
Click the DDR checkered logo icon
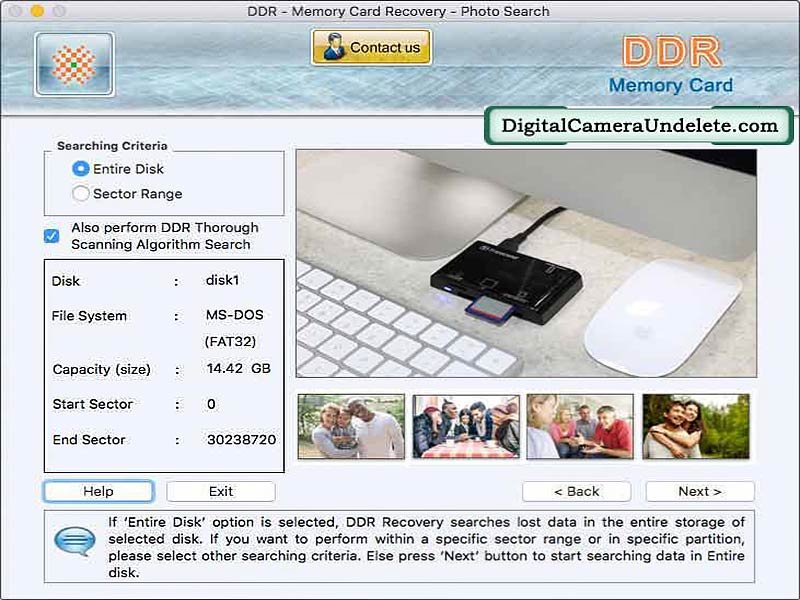tap(74, 64)
